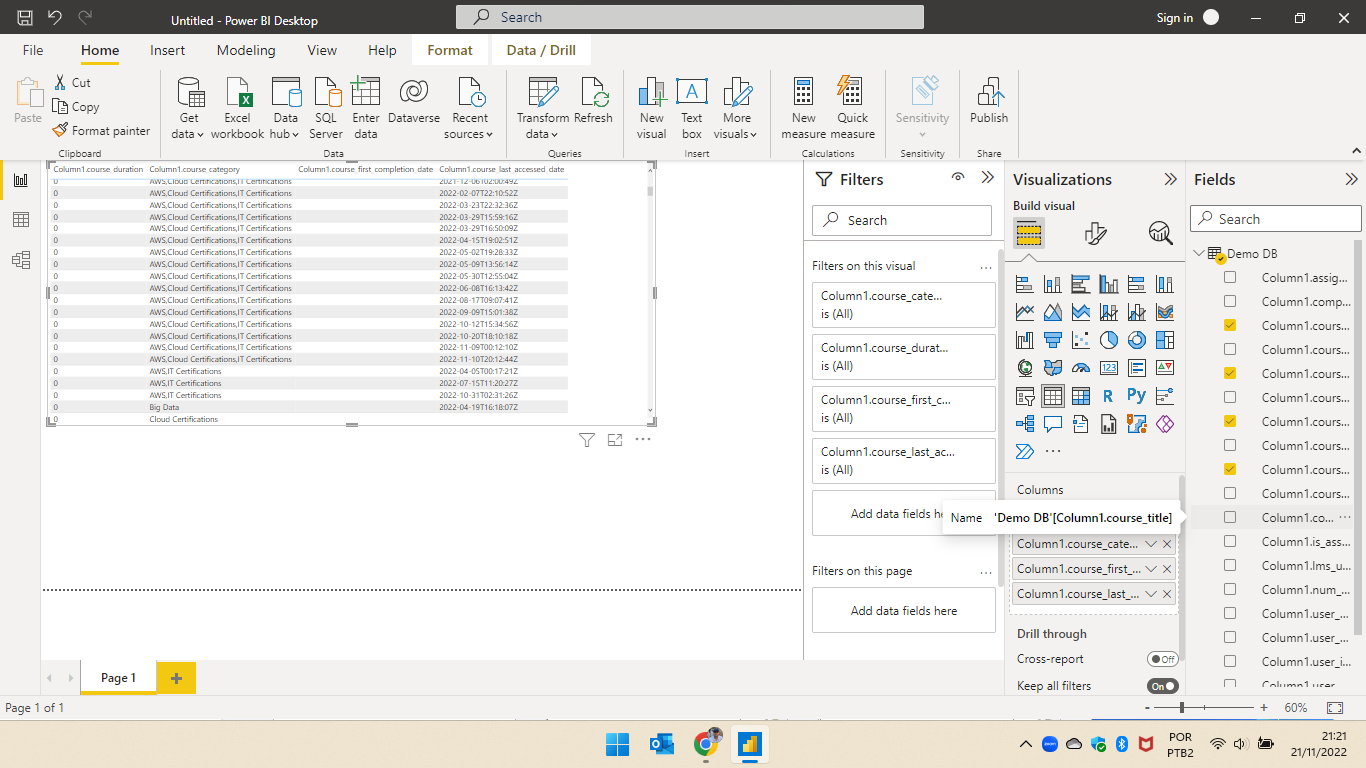Add a Text box
The height and width of the screenshot is (768, 1366).
692,108
